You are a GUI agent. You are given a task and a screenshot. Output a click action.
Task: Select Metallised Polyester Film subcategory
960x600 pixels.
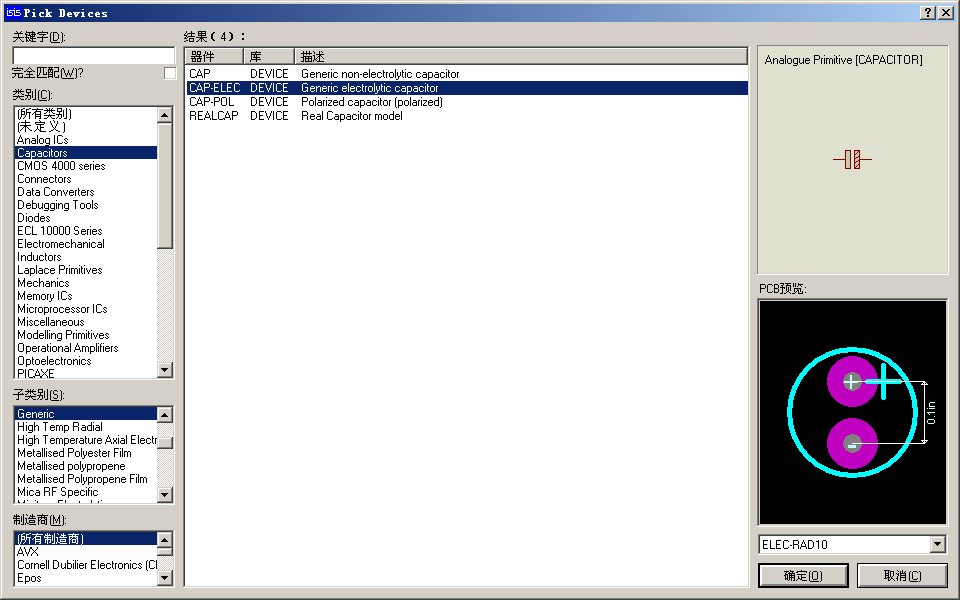point(86,453)
